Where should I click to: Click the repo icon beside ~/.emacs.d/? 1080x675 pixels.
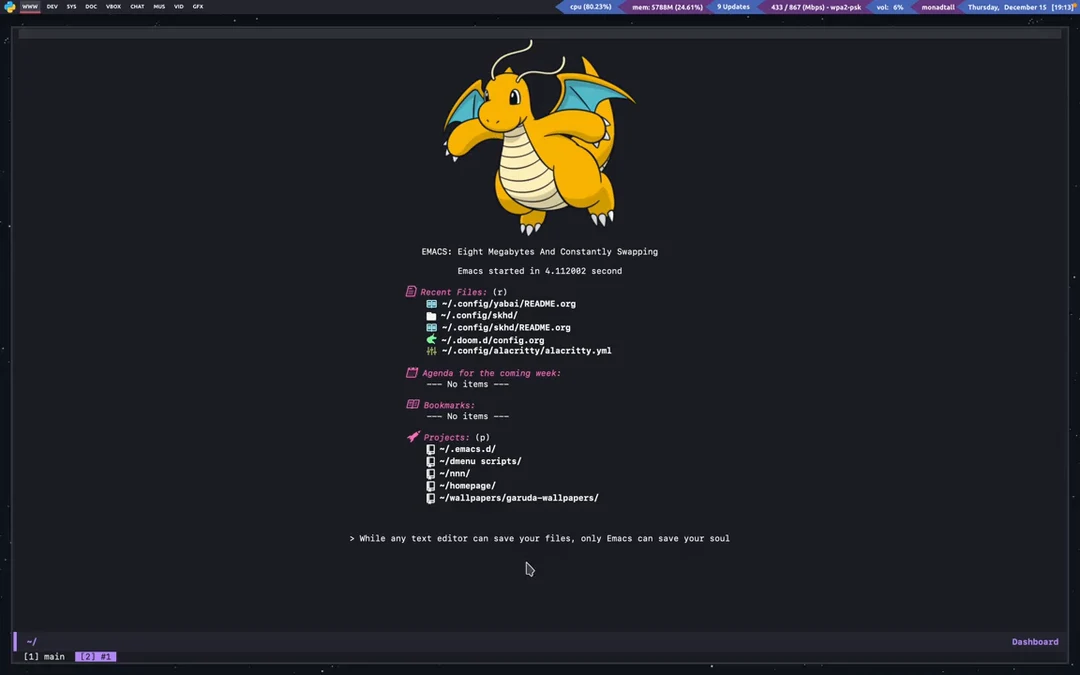point(431,449)
